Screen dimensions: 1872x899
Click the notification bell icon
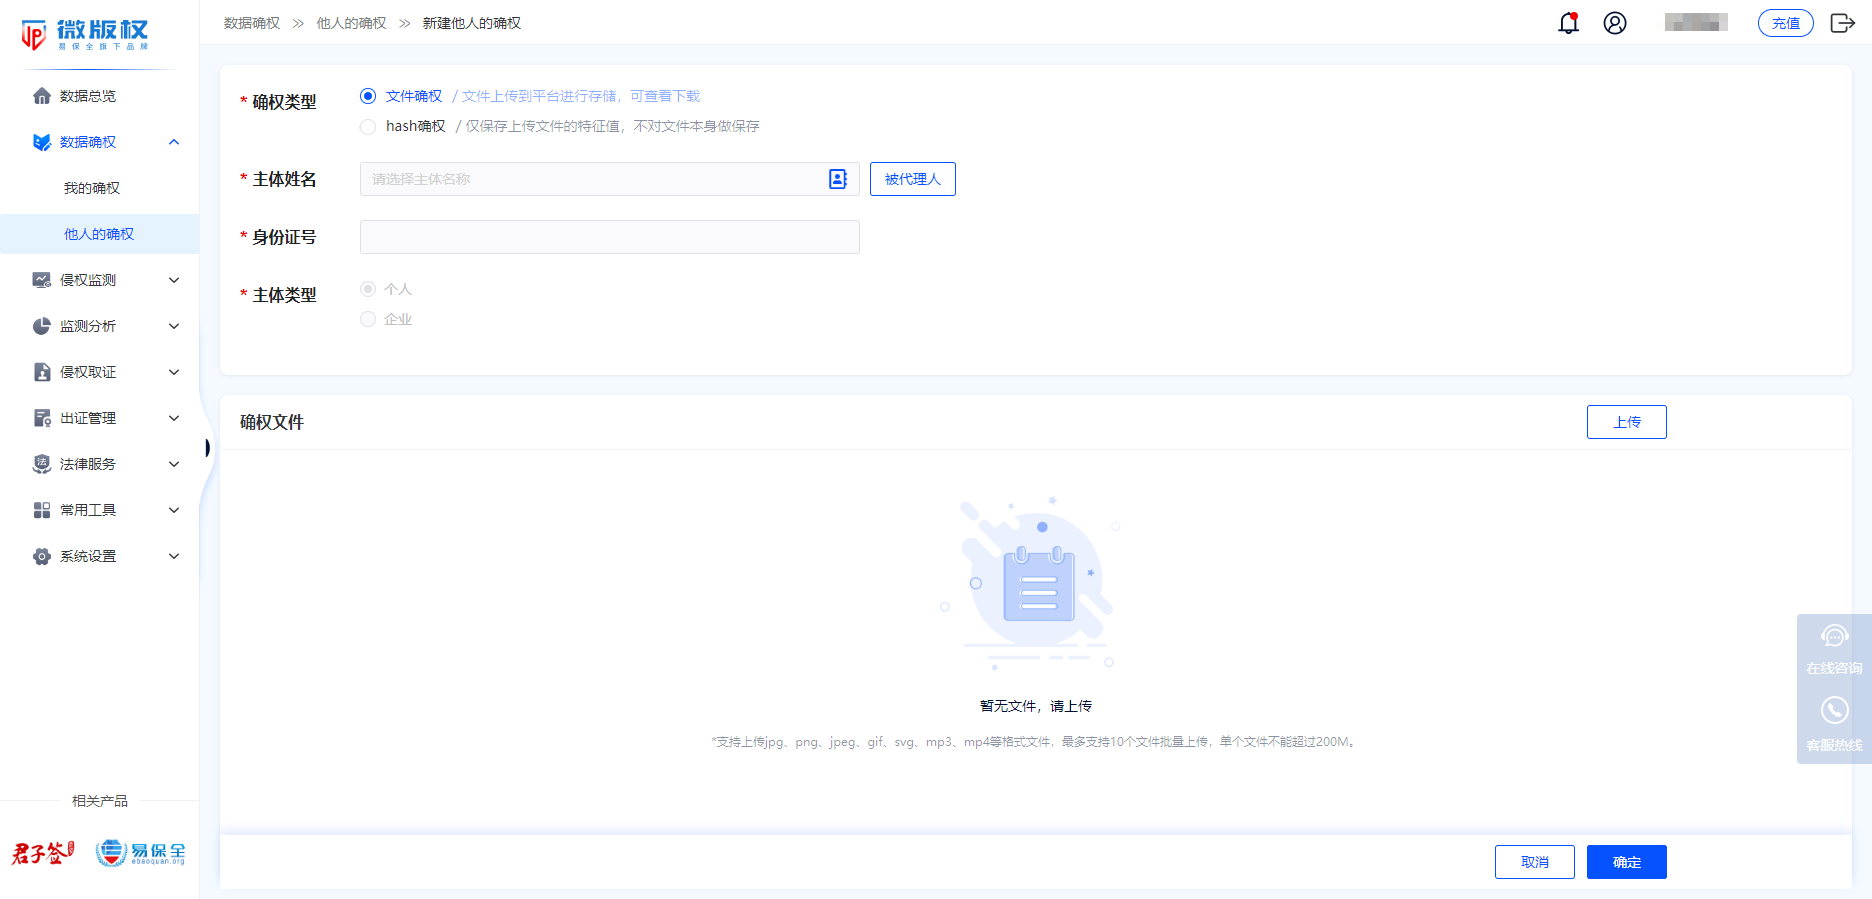(x=1568, y=23)
